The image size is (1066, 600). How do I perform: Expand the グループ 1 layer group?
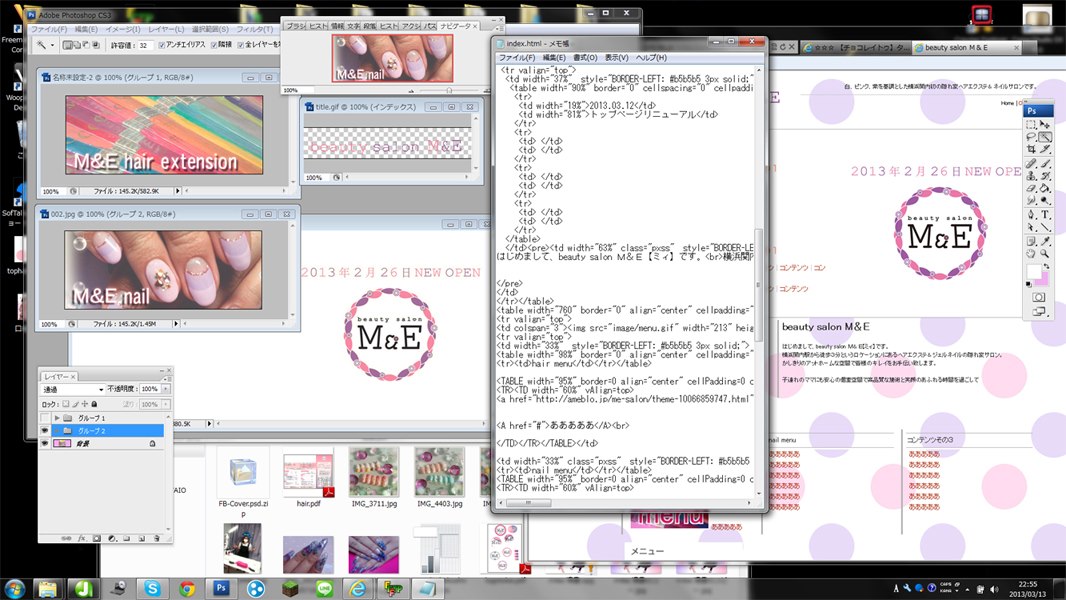[57, 418]
